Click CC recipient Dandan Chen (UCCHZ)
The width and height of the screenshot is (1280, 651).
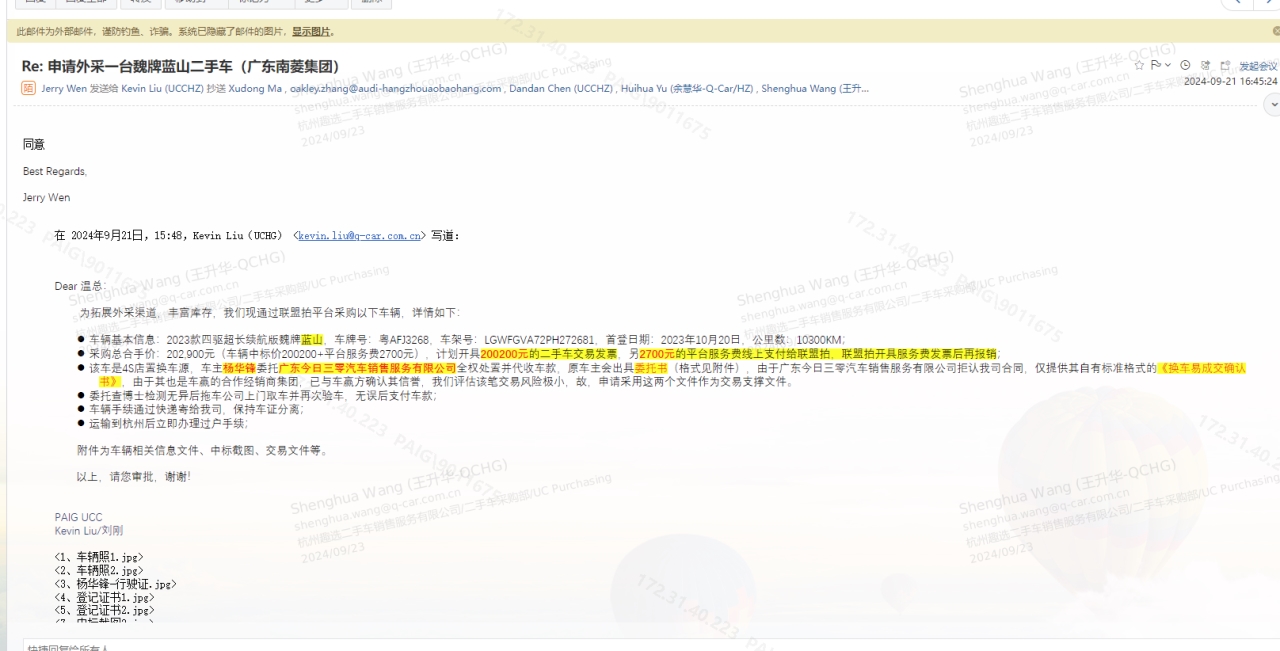pyautogui.click(x=560, y=88)
